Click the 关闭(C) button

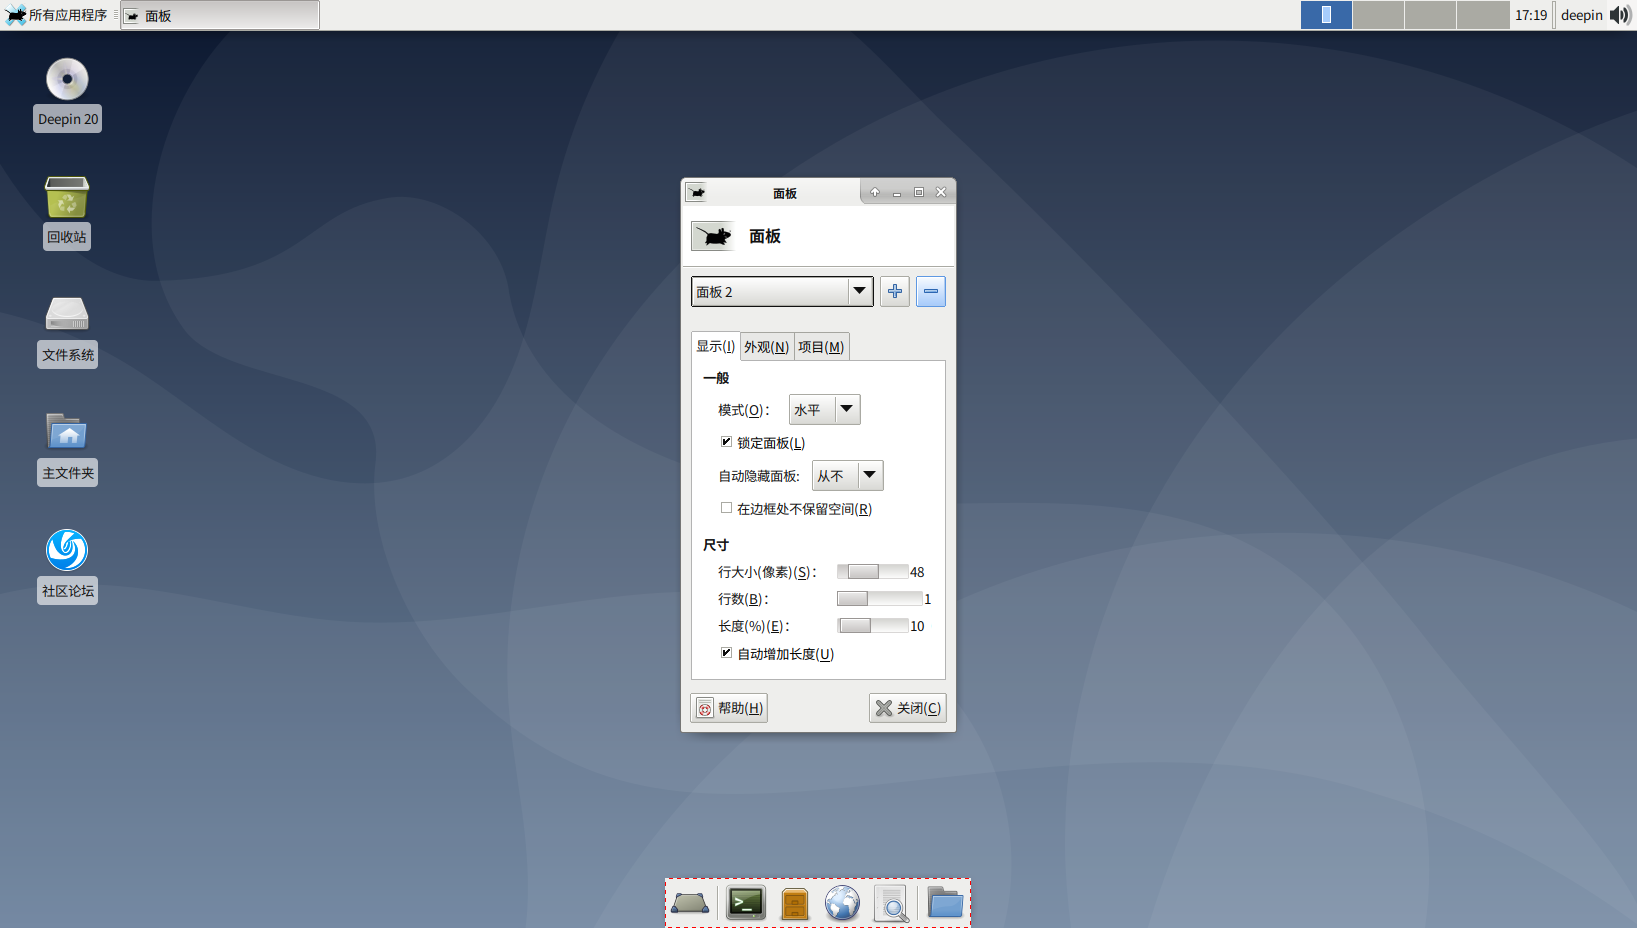point(907,708)
